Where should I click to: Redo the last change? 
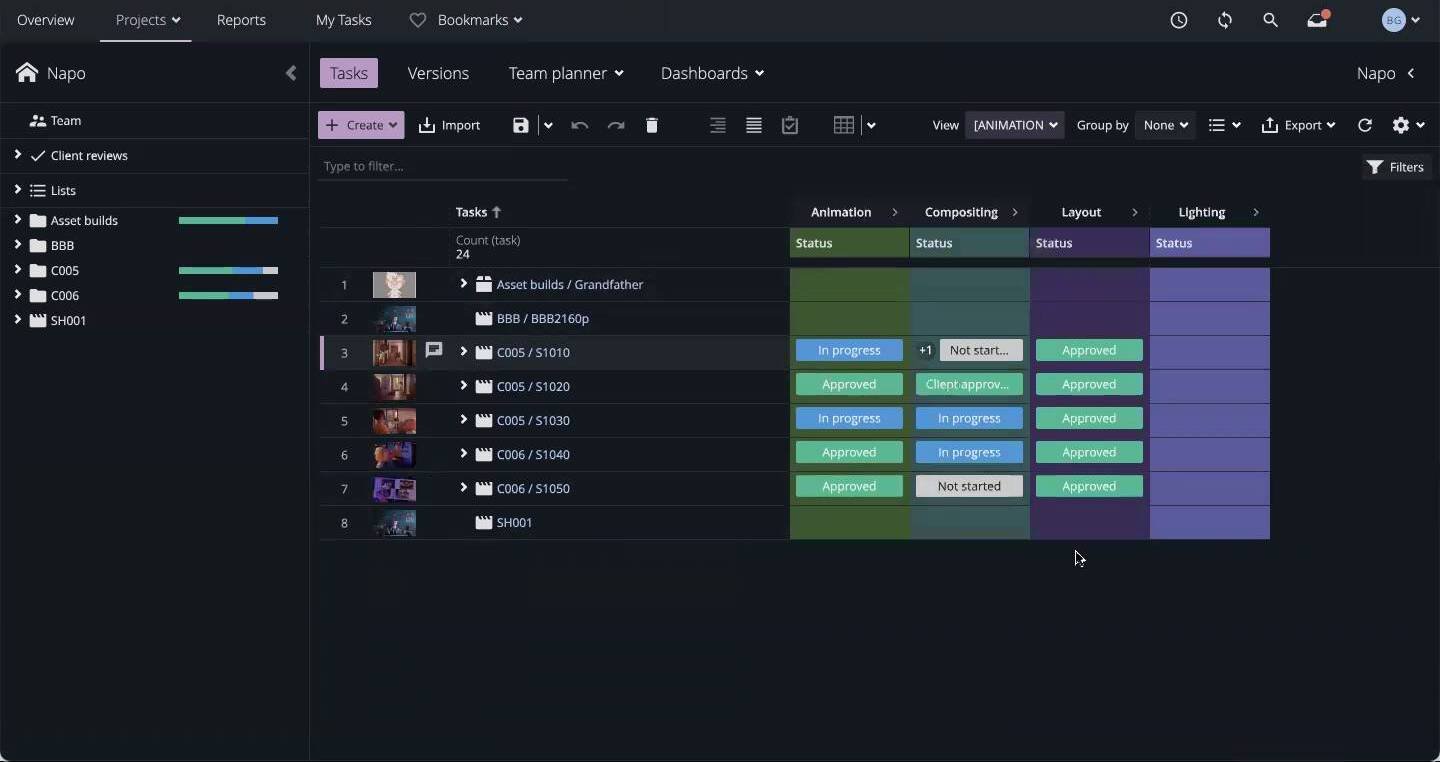tap(616, 125)
